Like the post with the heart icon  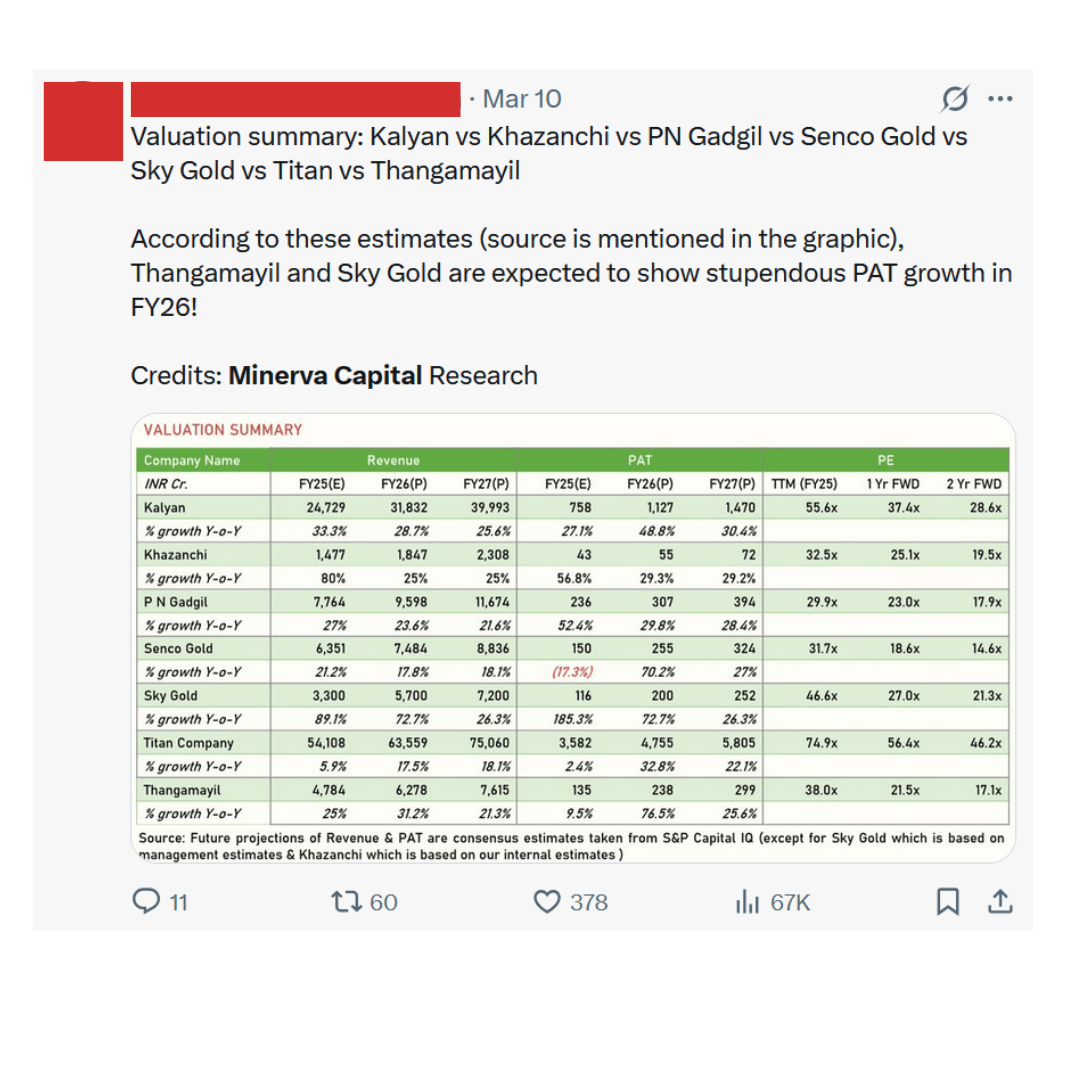(x=546, y=902)
